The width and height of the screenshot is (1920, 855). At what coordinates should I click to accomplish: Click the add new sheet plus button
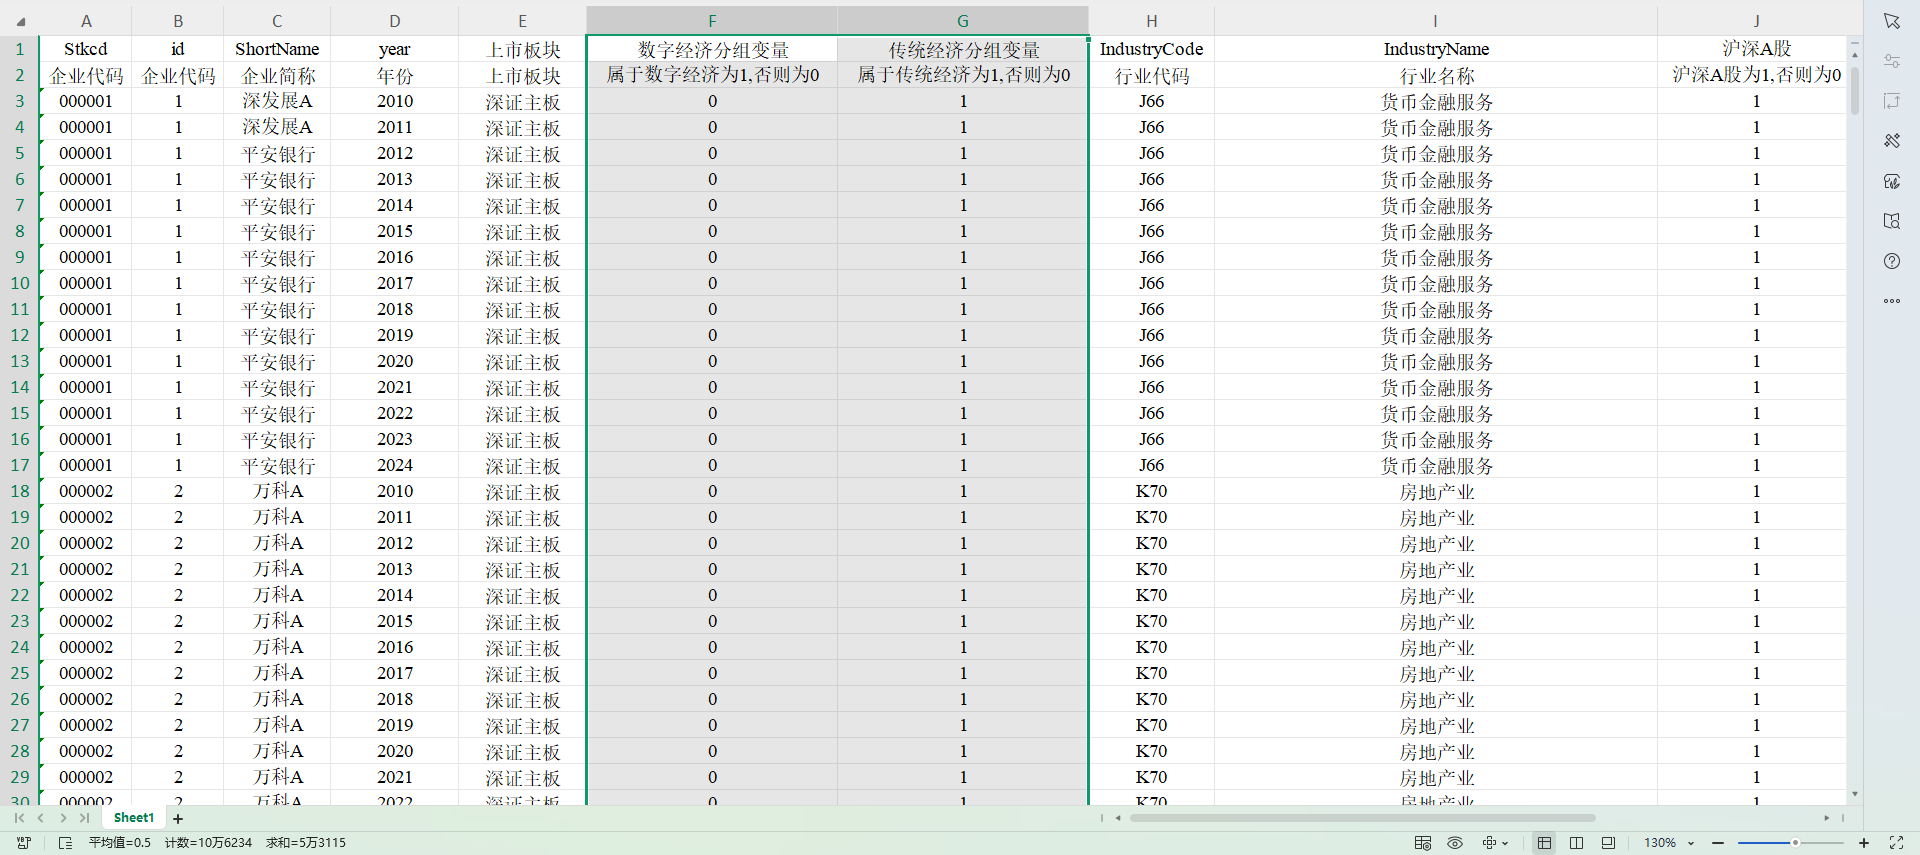click(x=178, y=819)
